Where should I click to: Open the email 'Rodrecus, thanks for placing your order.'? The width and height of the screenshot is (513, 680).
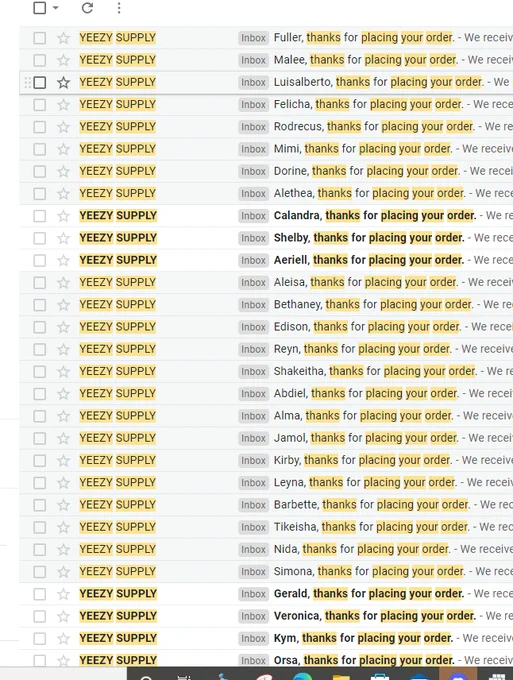[374, 127]
